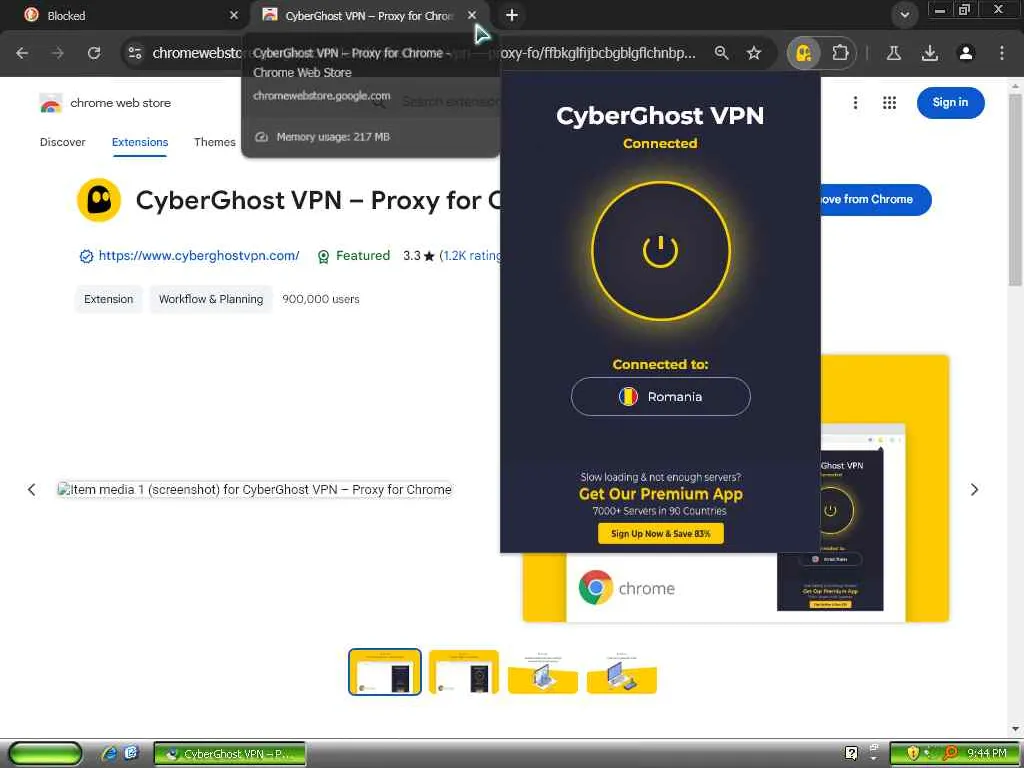Go to the Discover tab
Screen dimensions: 1024x768
coord(63,142)
